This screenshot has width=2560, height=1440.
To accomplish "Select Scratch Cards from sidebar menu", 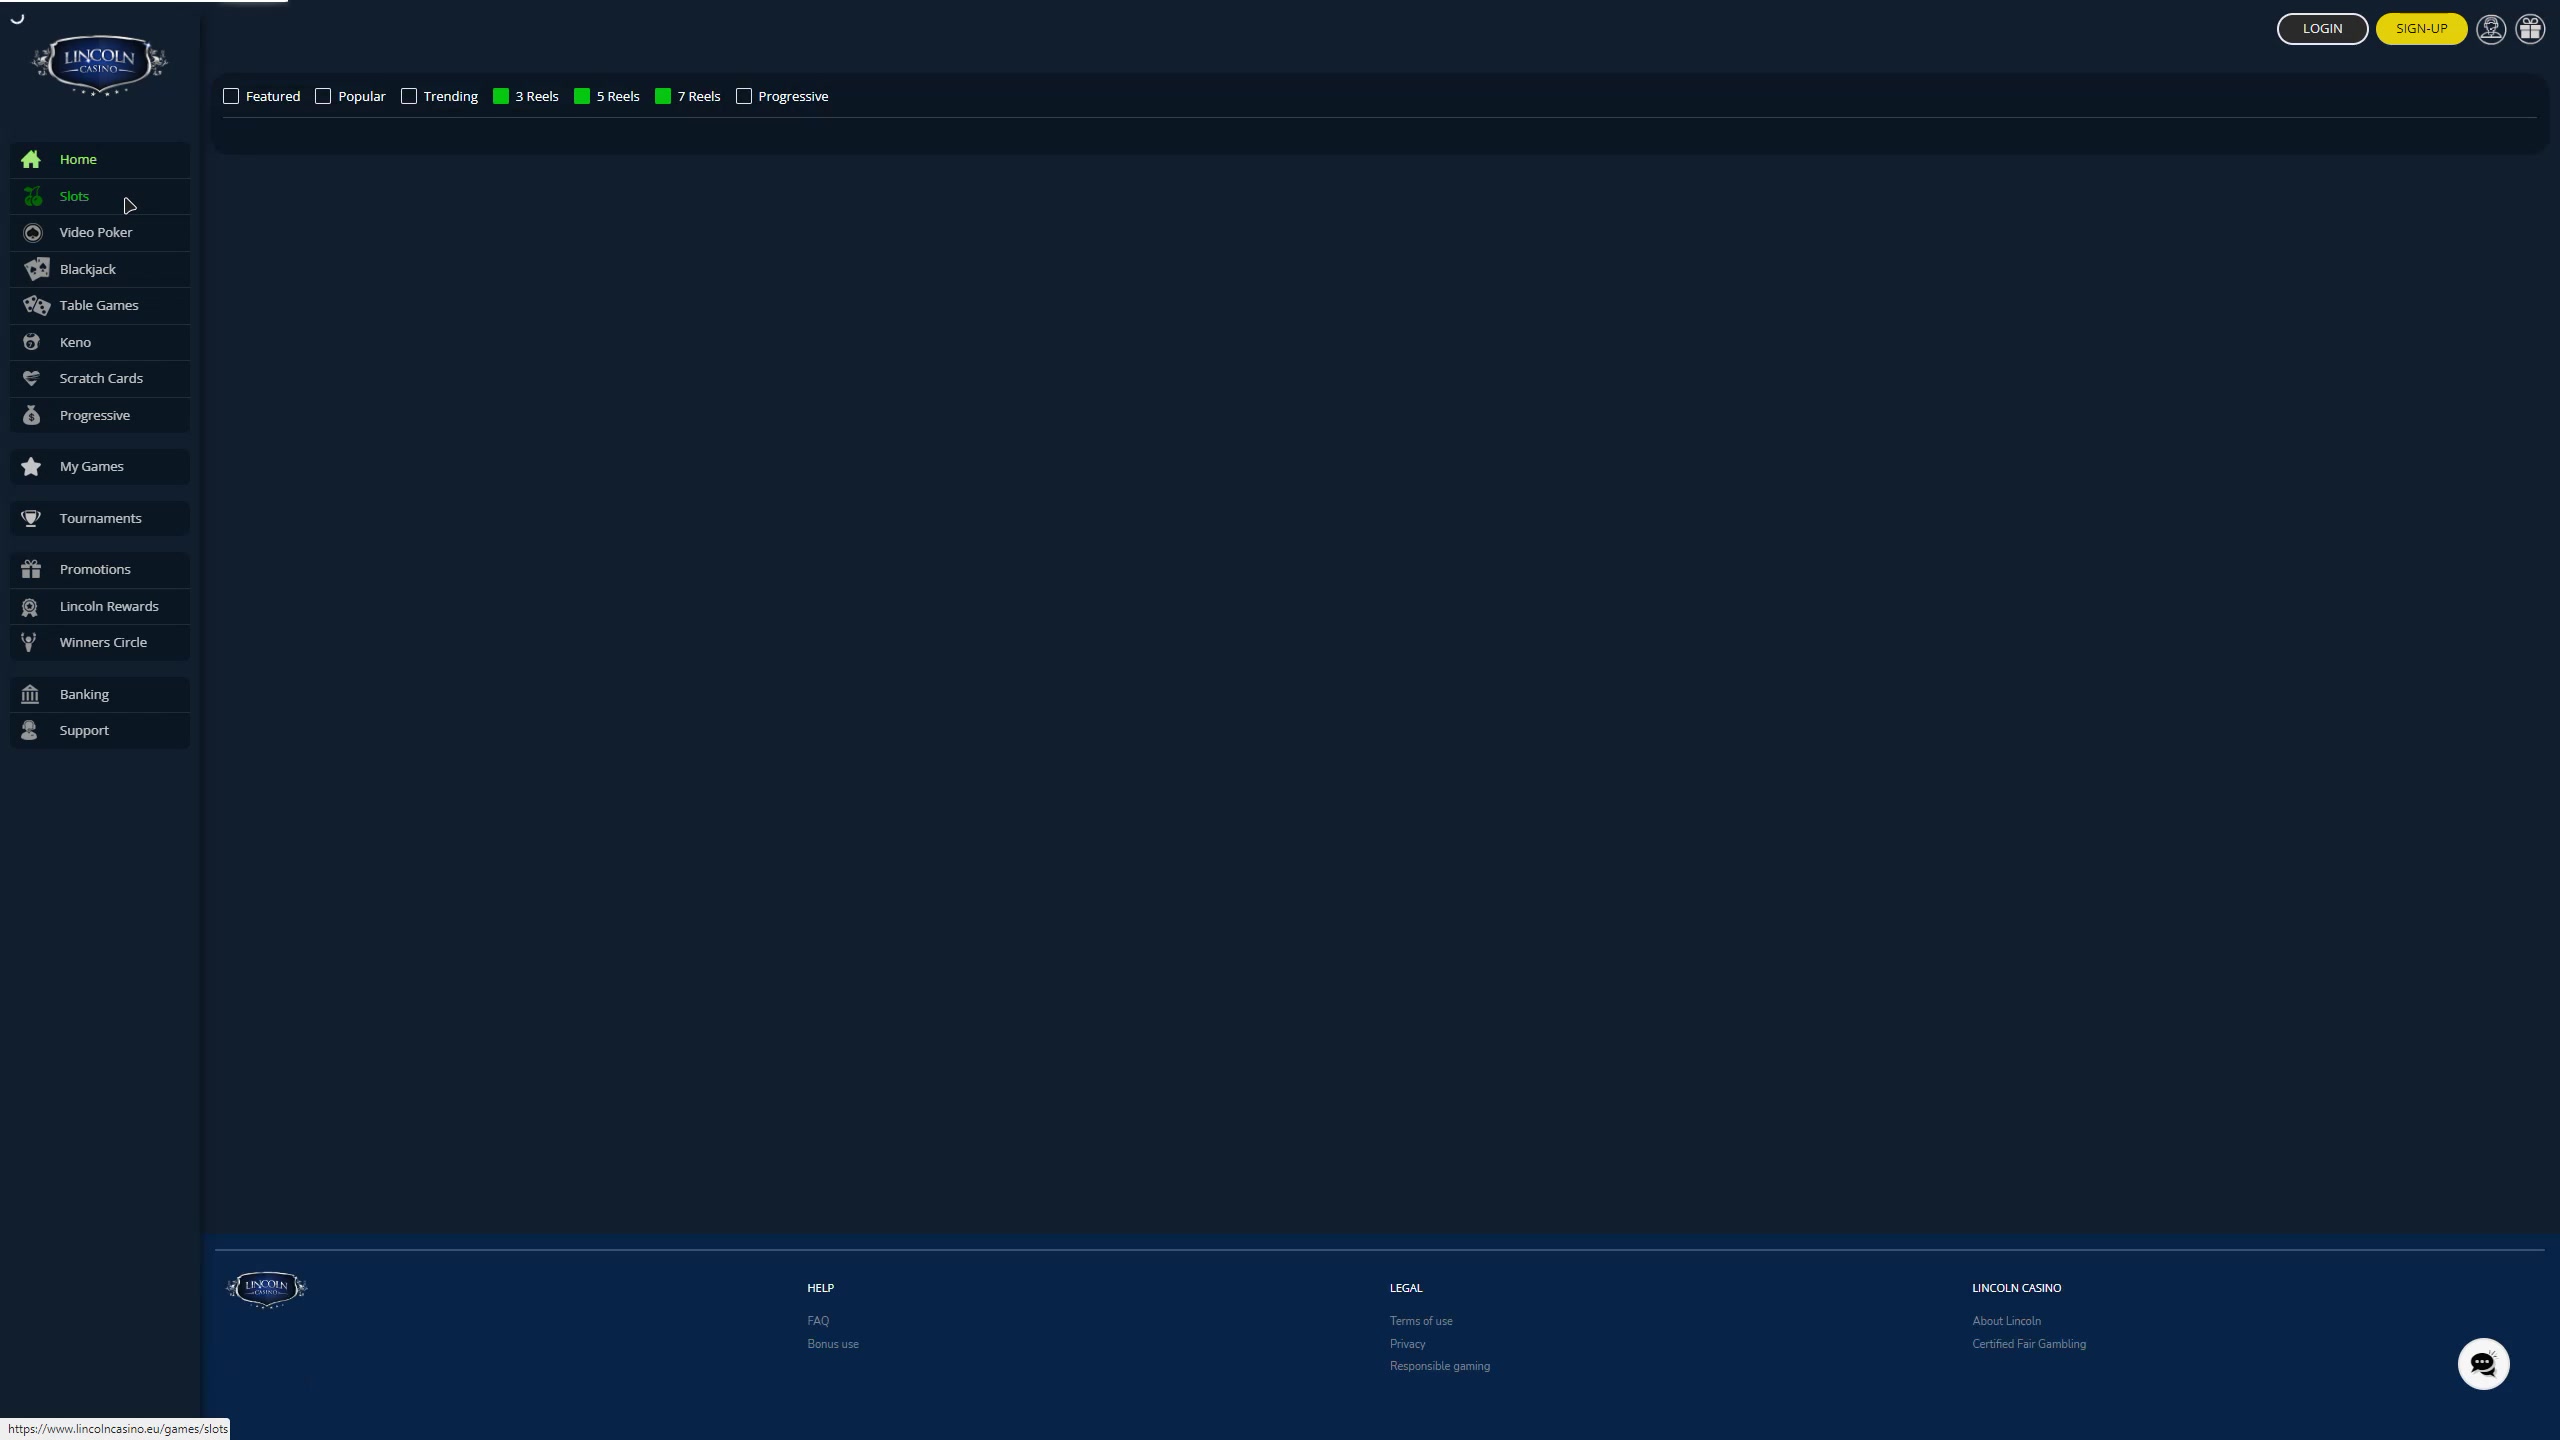I will [100, 378].
